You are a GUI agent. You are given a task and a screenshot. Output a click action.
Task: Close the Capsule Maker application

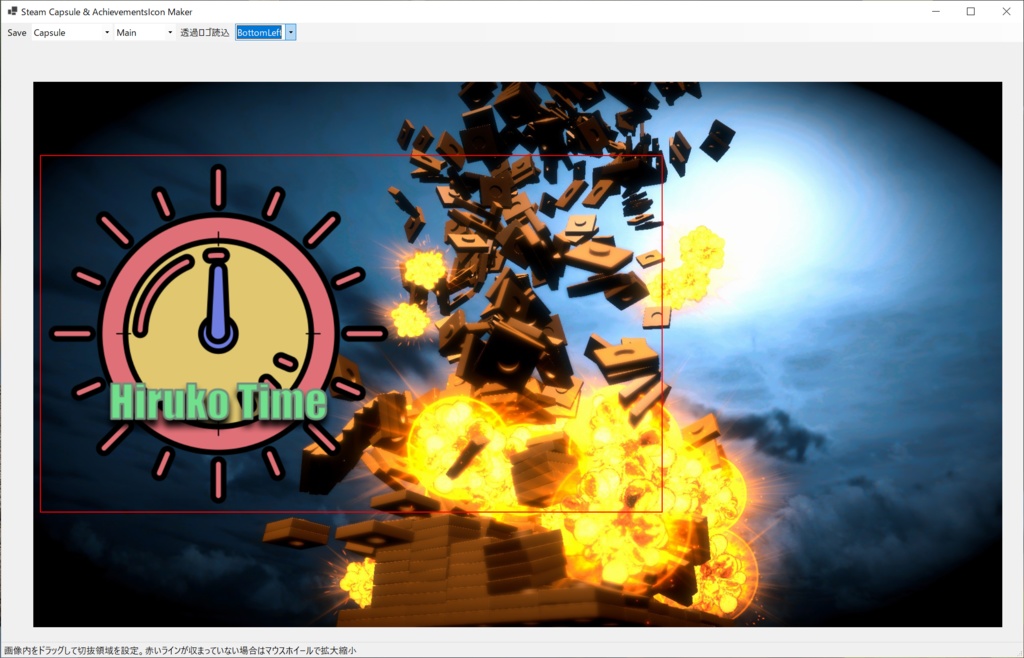pos(1006,11)
